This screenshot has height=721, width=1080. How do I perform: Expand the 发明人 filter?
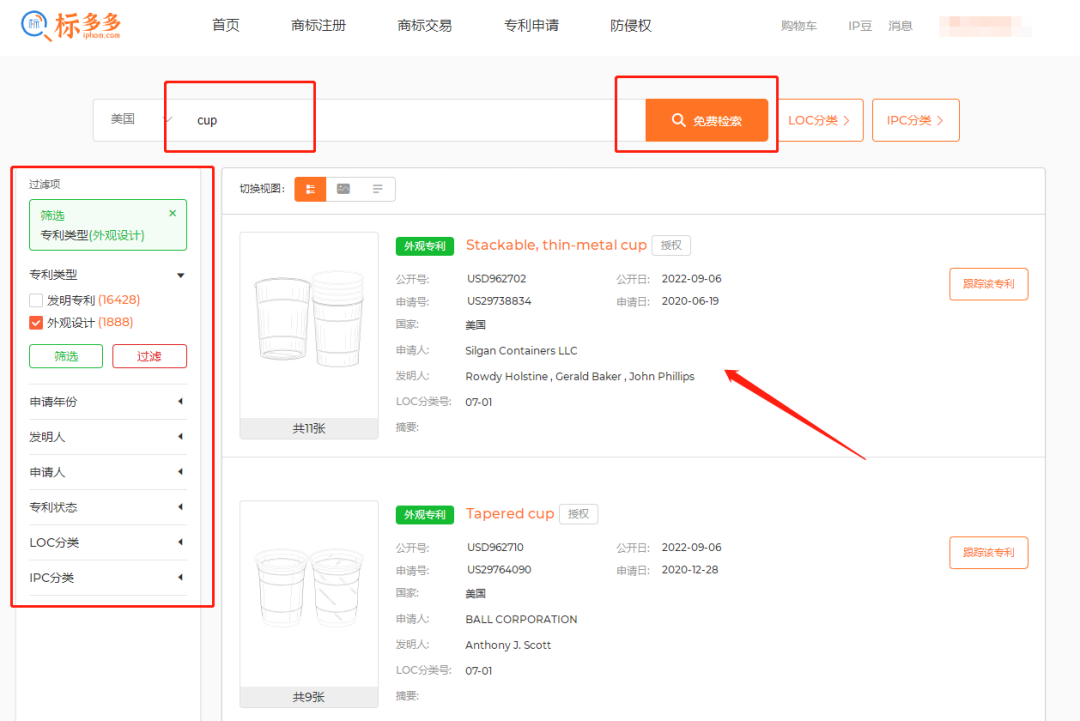[108, 437]
